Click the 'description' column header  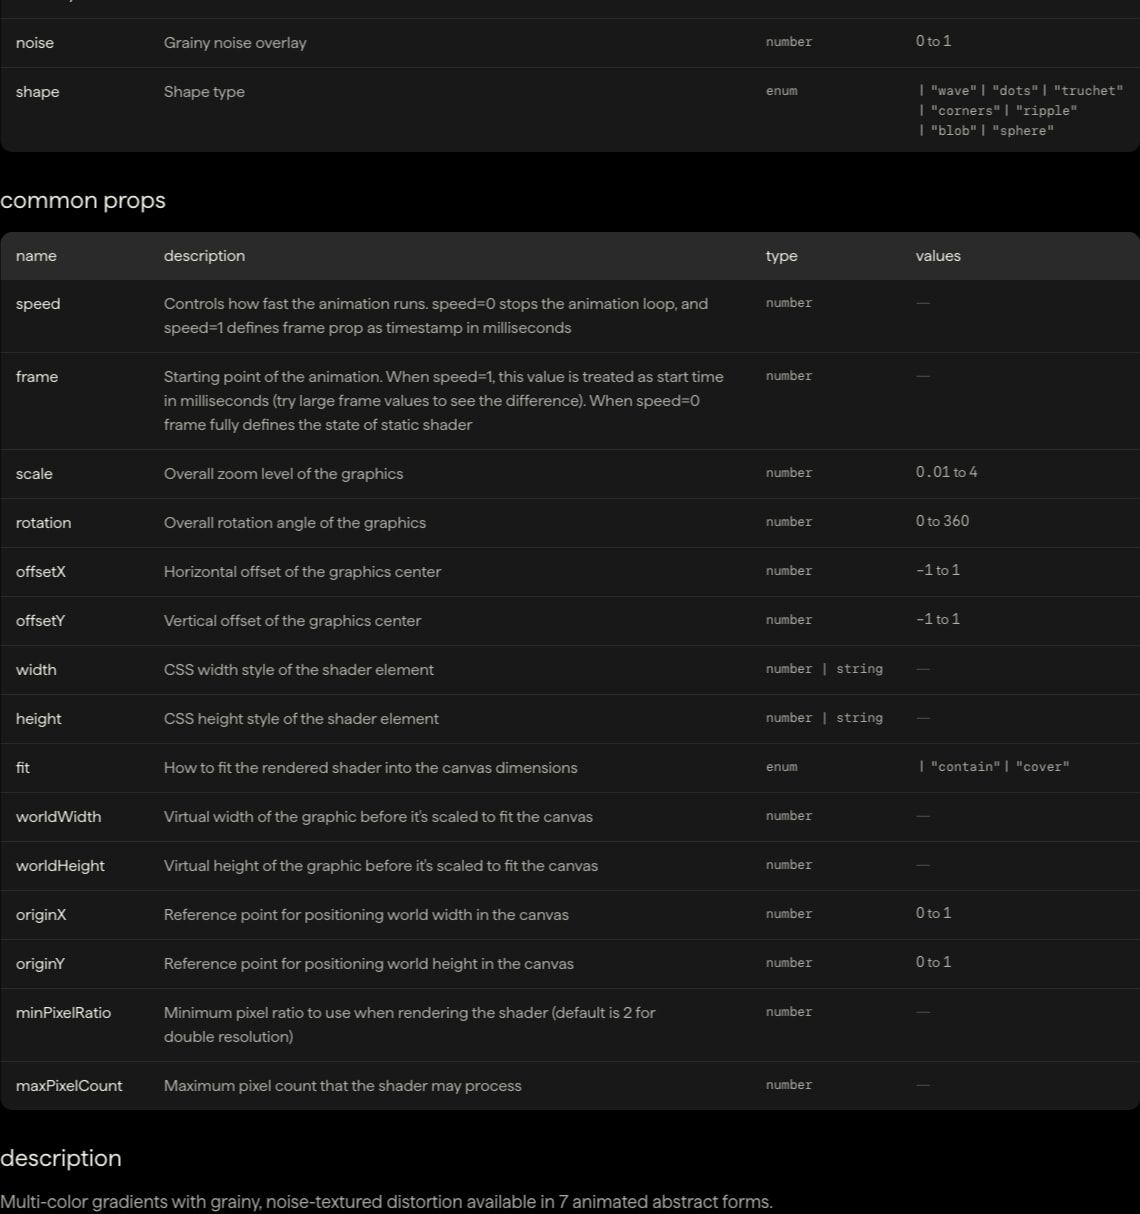[x=204, y=256]
